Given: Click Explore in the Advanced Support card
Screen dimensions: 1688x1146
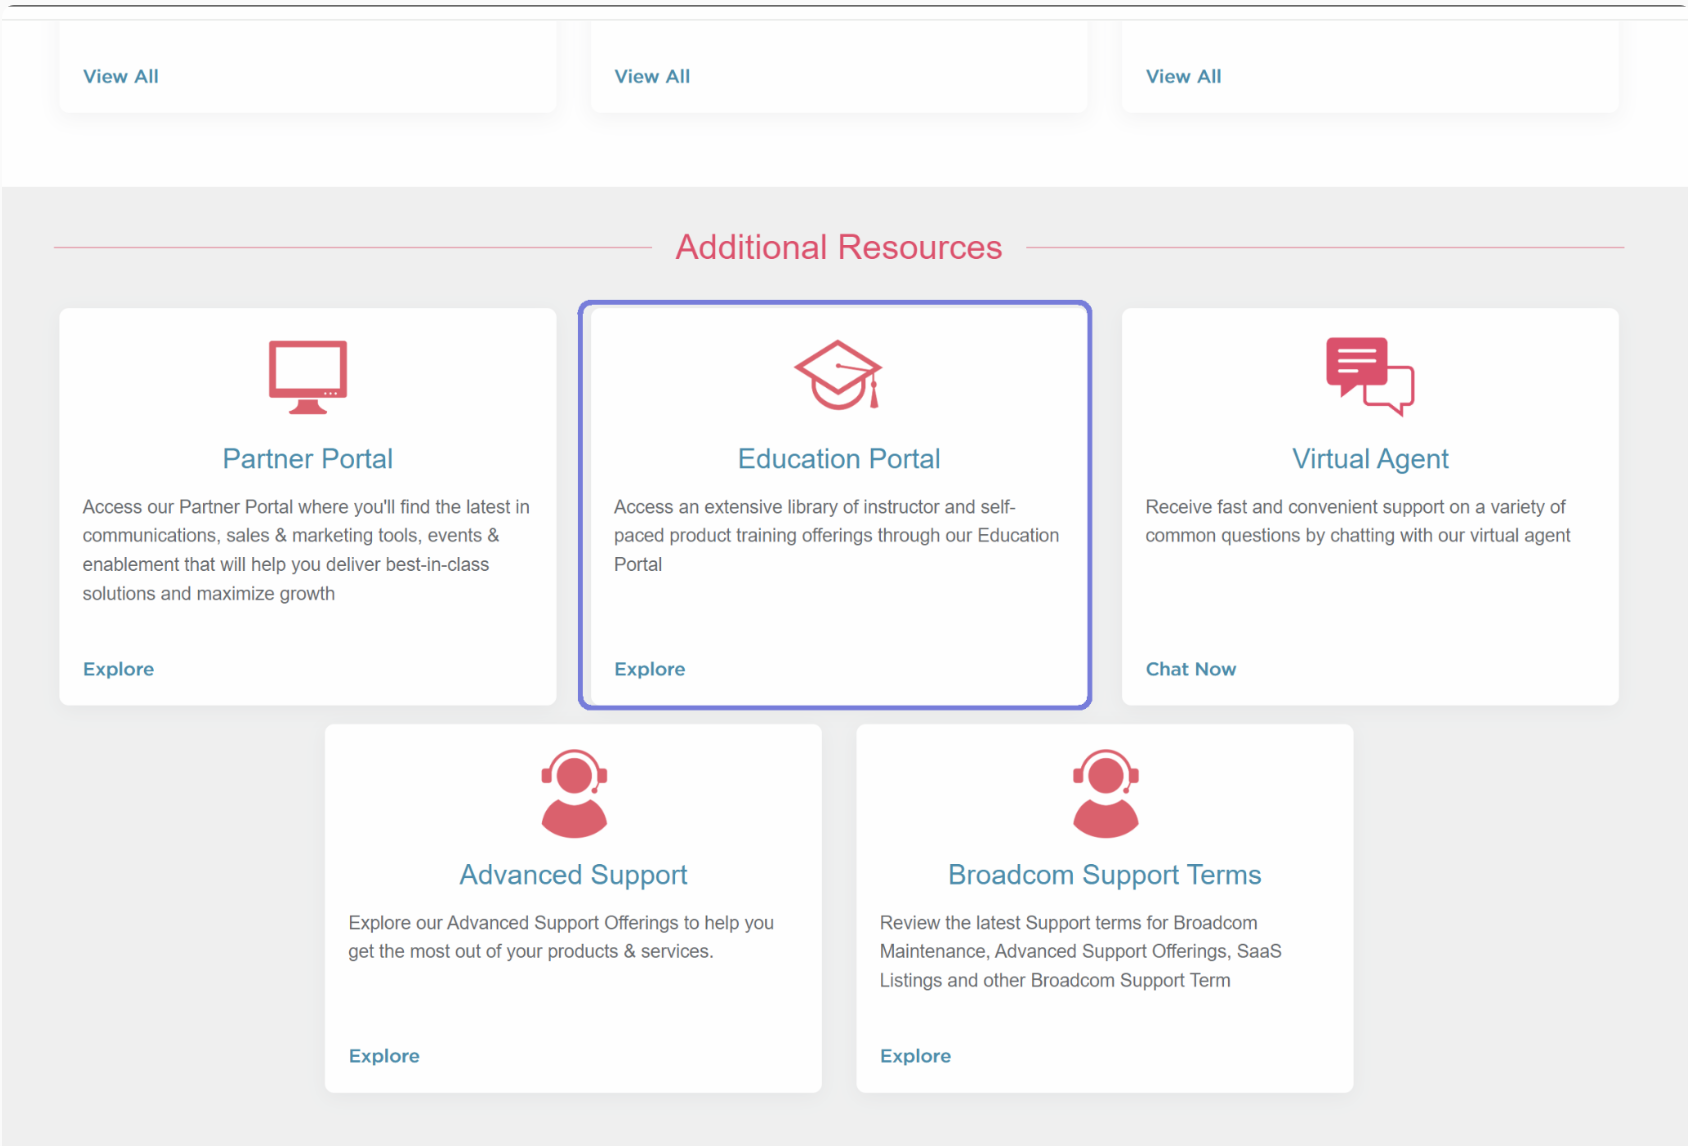Looking at the screenshot, I should tap(384, 1056).
